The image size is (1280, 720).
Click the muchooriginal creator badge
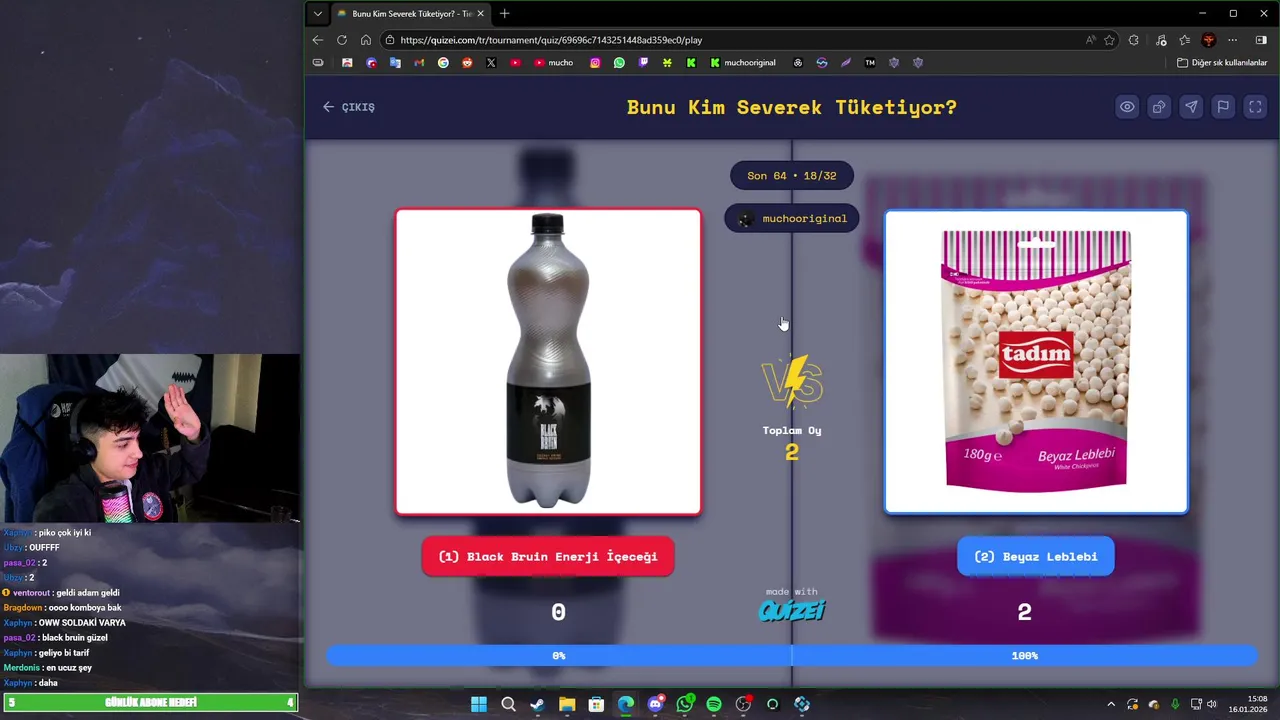[x=792, y=218]
